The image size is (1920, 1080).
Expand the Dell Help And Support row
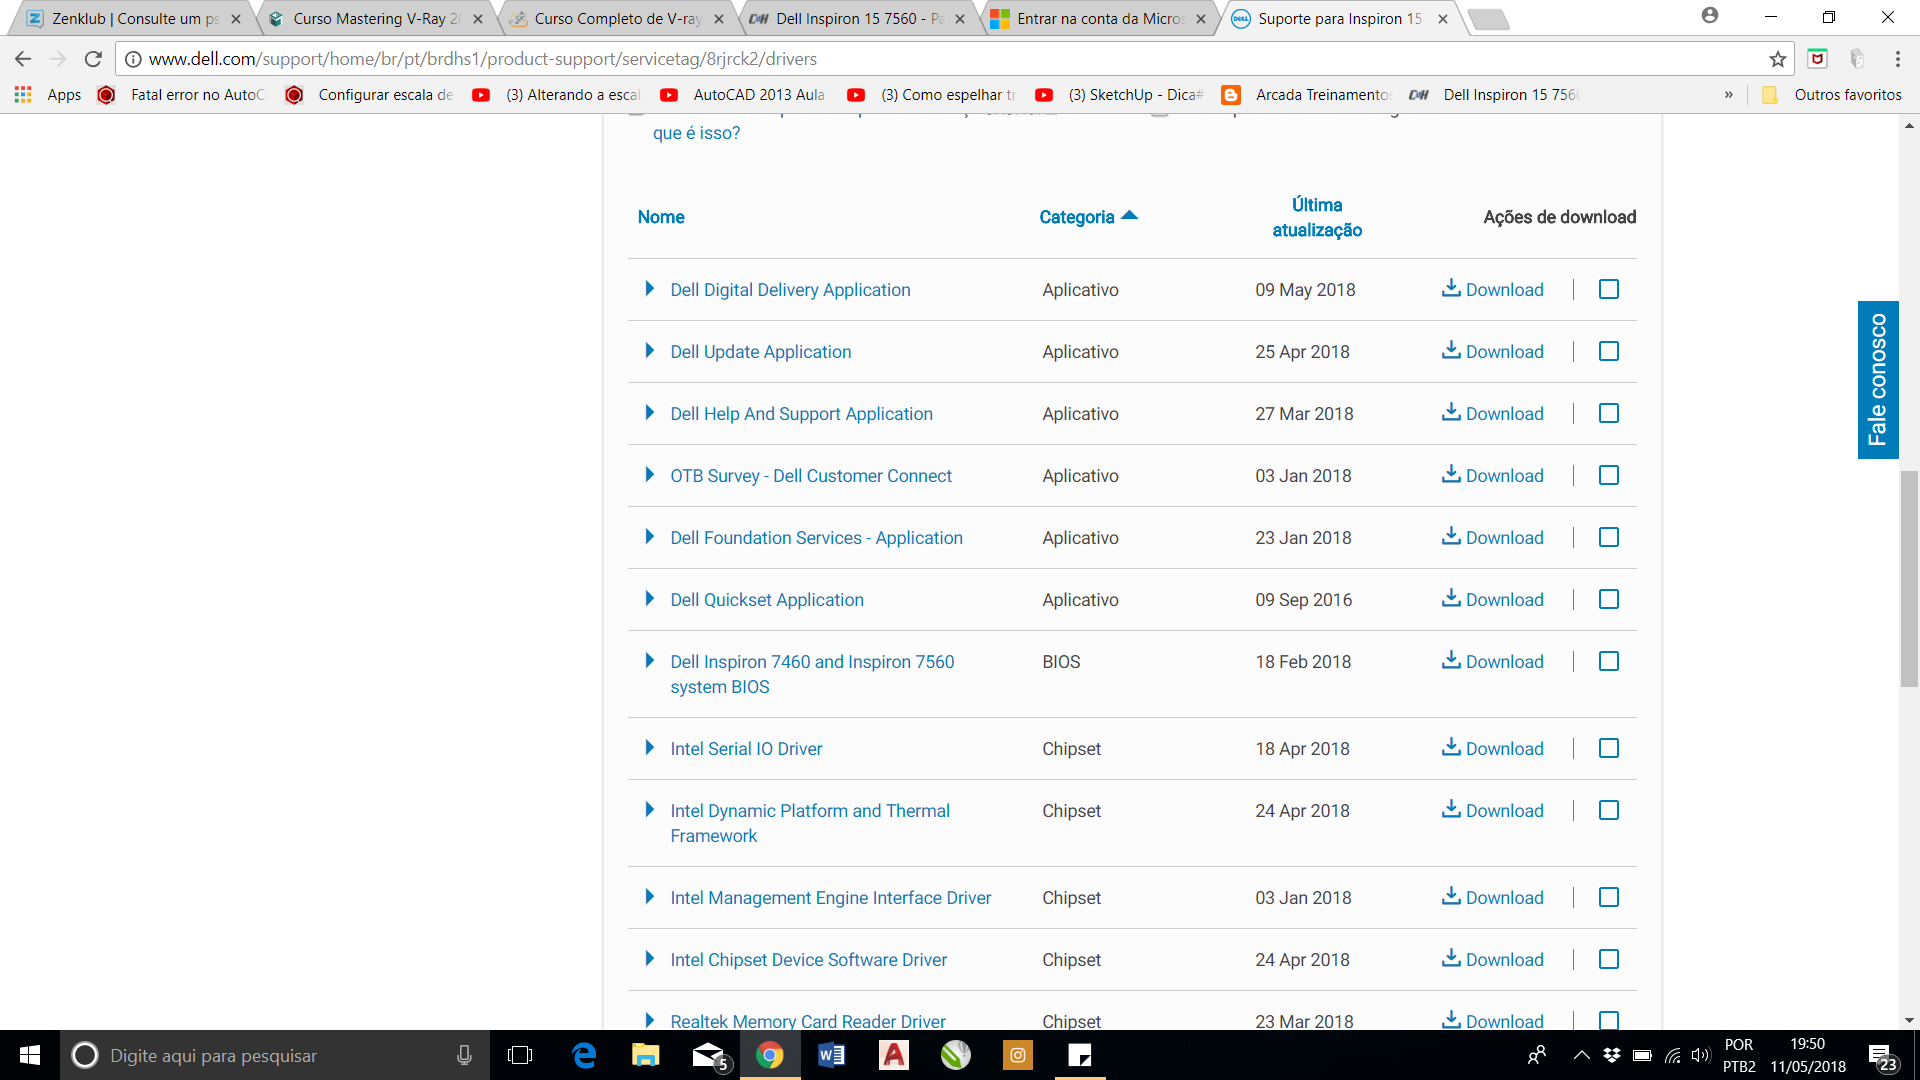[x=650, y=412]
